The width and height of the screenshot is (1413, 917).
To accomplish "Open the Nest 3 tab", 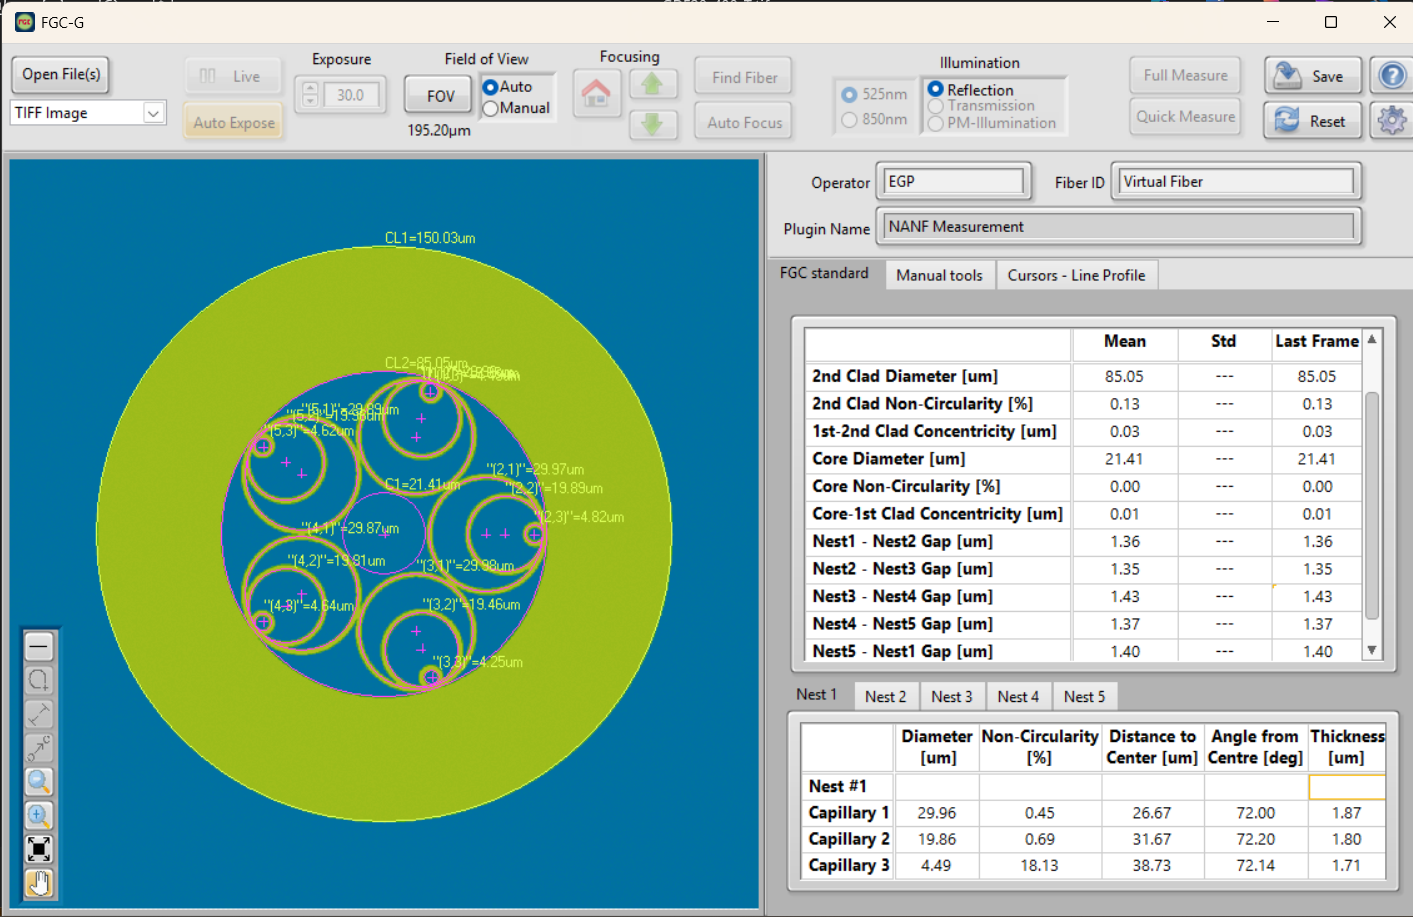I will click(951, 696).
